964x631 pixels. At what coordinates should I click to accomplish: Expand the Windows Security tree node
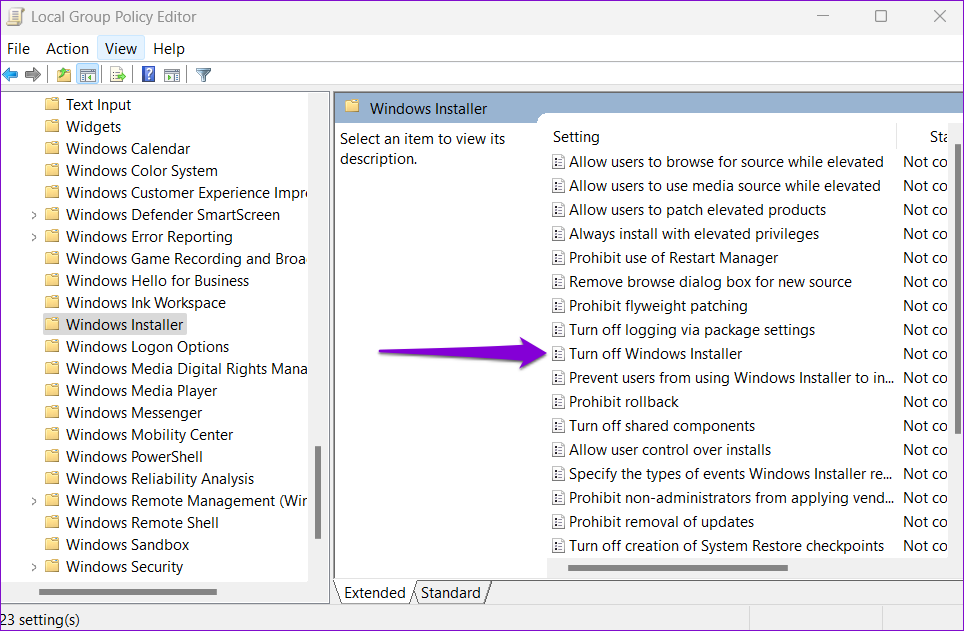[x=34, y=567]
